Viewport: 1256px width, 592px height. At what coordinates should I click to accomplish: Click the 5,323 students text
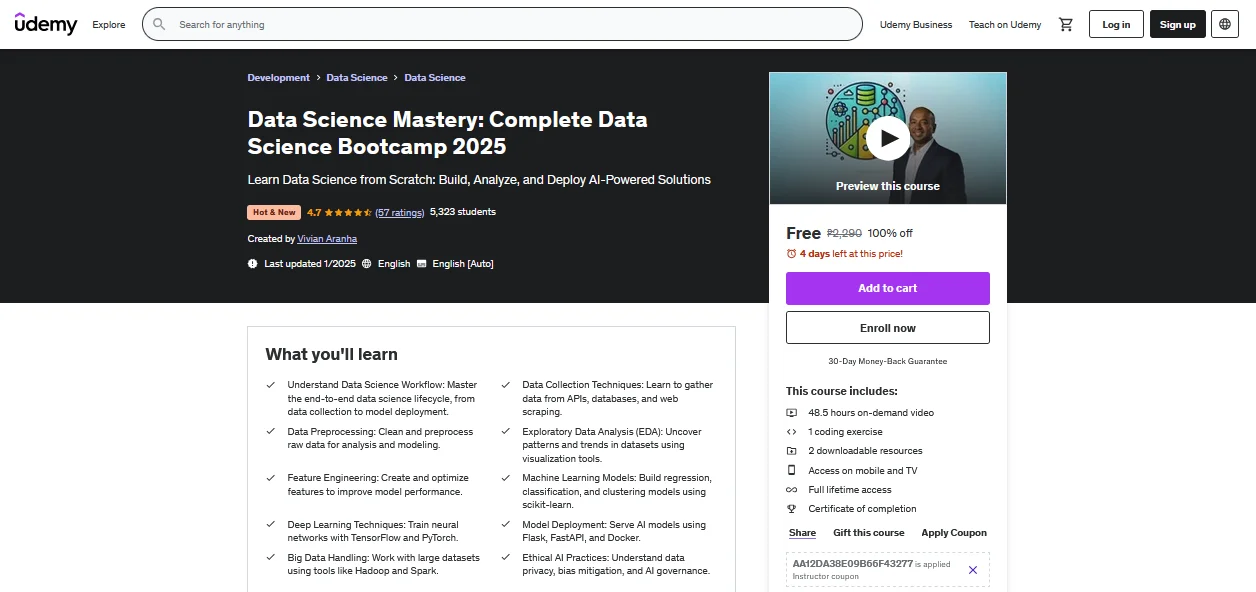463,212
